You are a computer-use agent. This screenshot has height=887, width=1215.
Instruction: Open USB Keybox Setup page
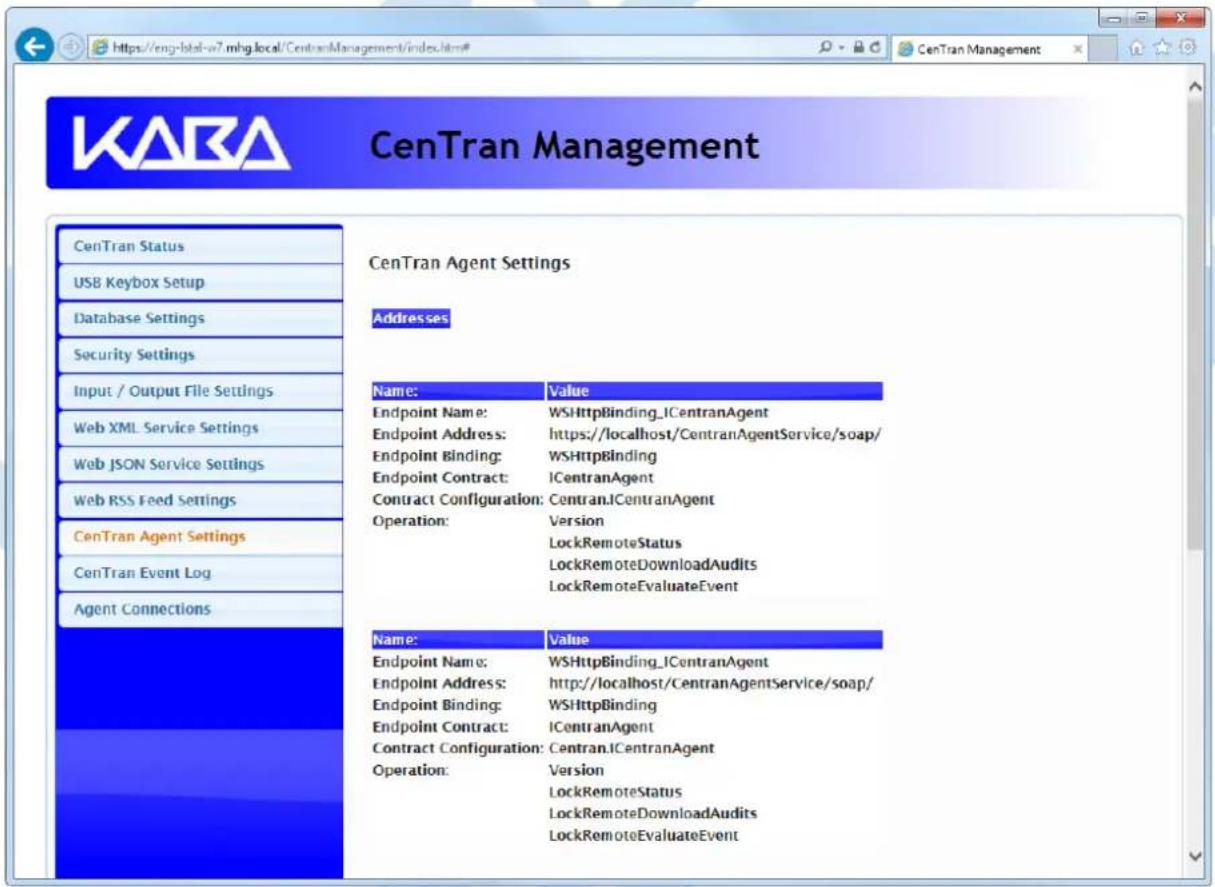(x=200, y=282)
